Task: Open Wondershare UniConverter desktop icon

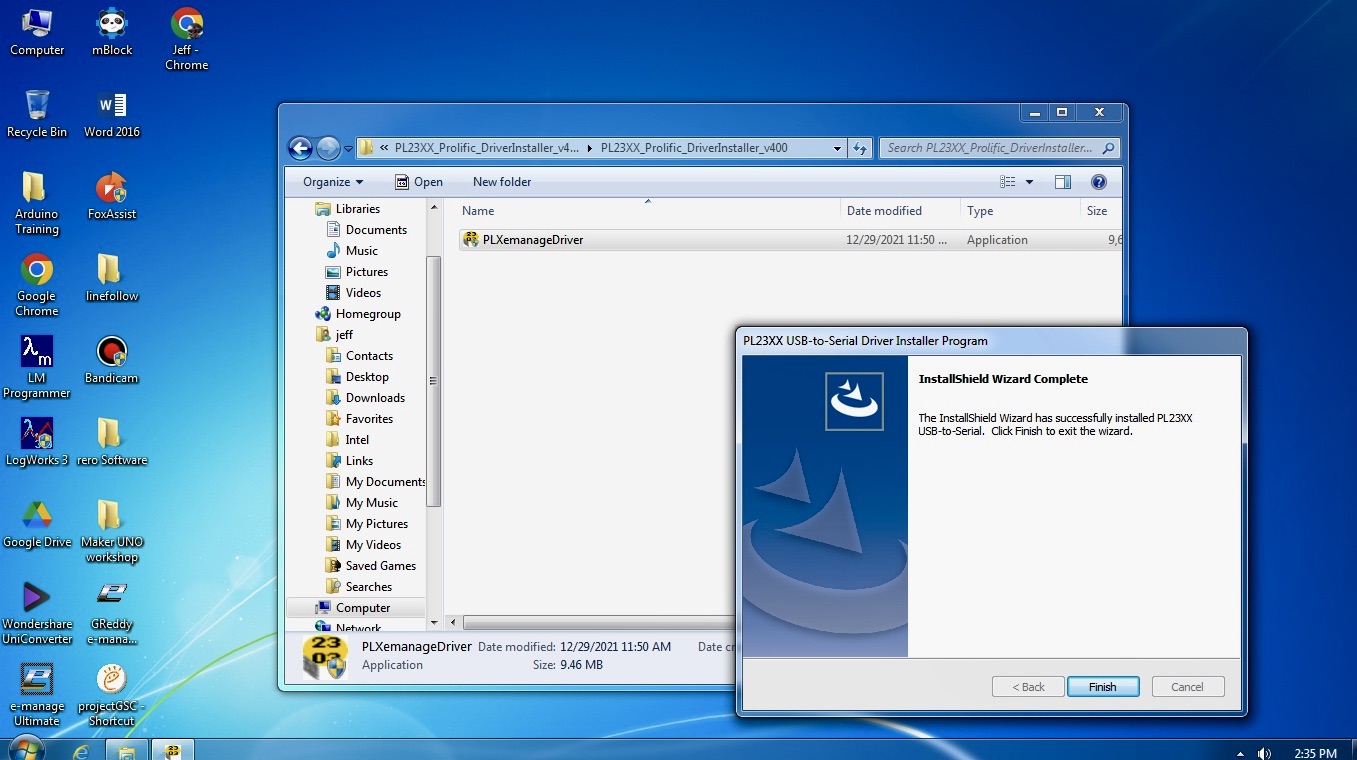Action: pos(37,613)
